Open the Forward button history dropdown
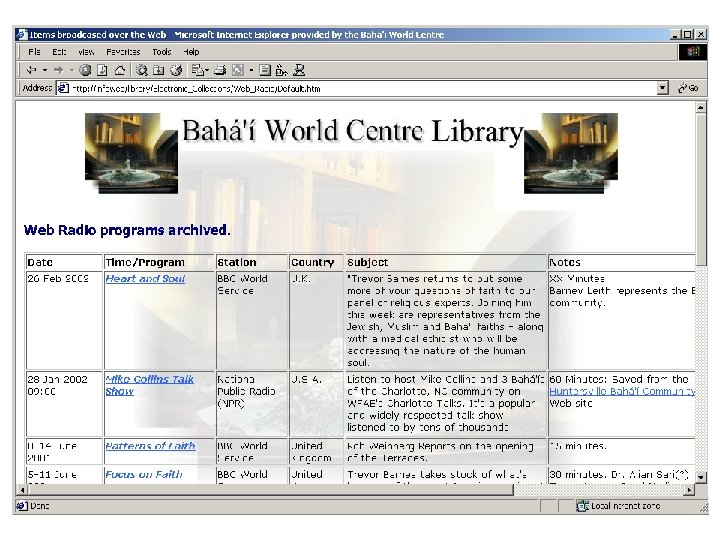 pyautogui.click(x=72, y=70)
